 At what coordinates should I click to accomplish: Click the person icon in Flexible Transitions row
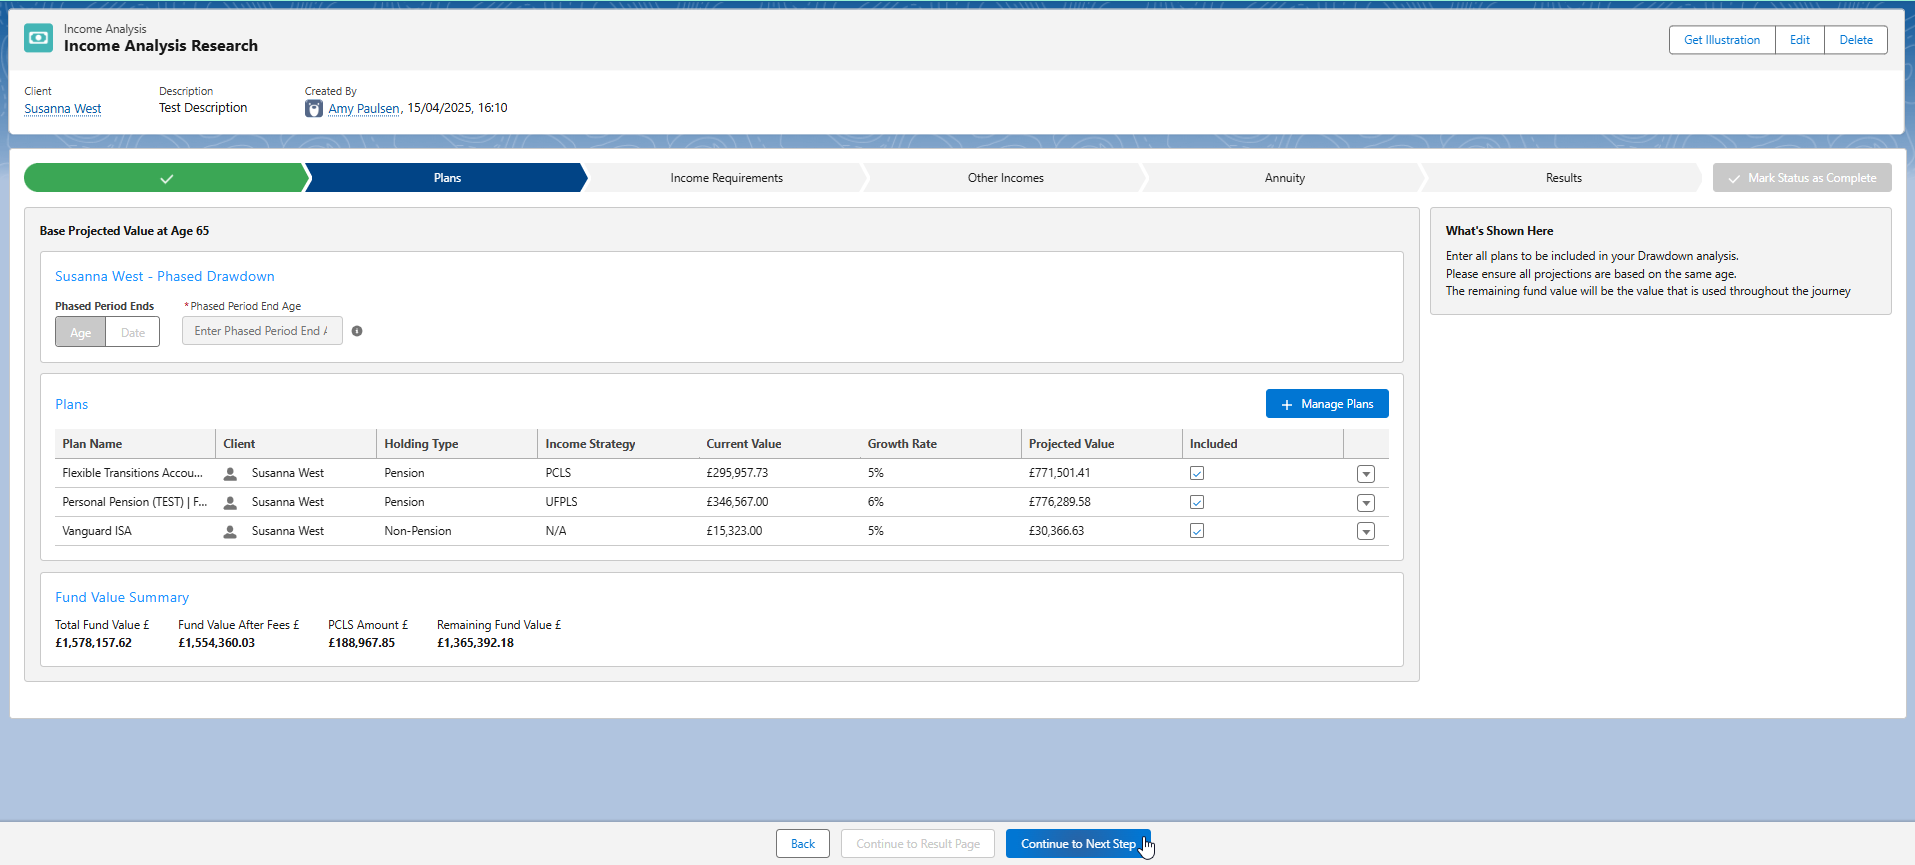coord(230,474)
